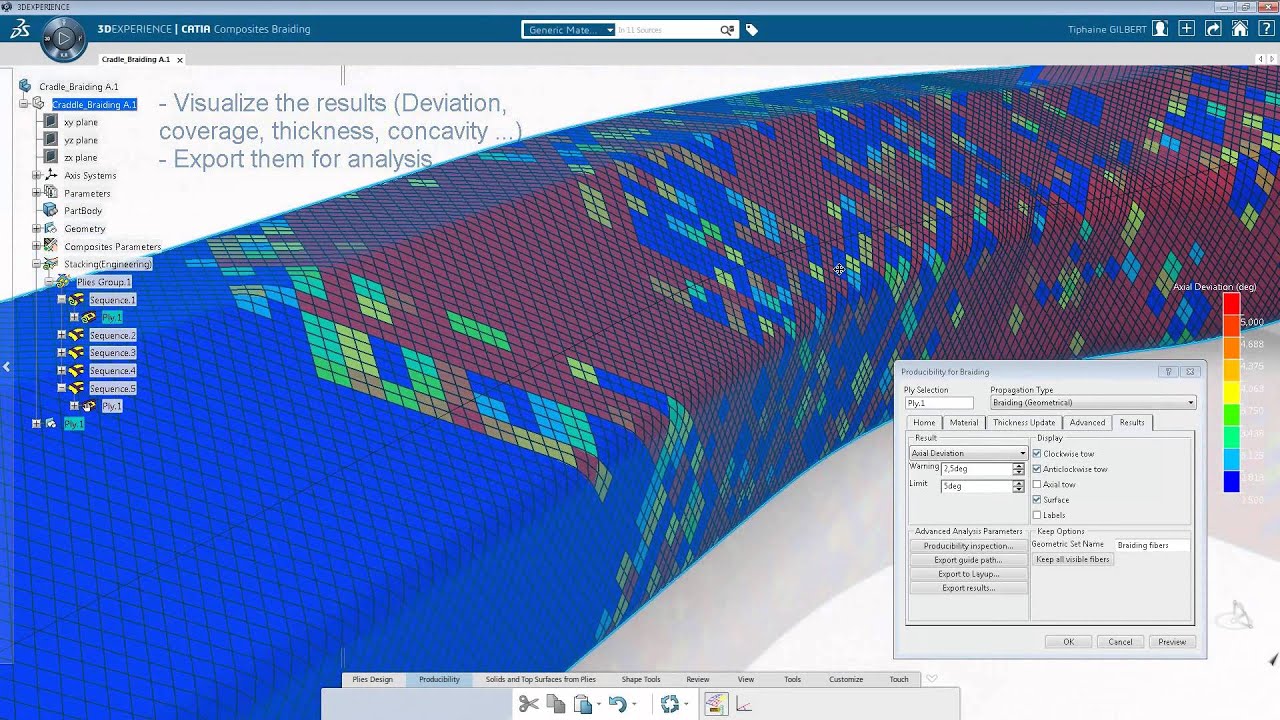Click the Copy icon in bottom toolbar
1280x720 pixels.
tap(556, 704)
